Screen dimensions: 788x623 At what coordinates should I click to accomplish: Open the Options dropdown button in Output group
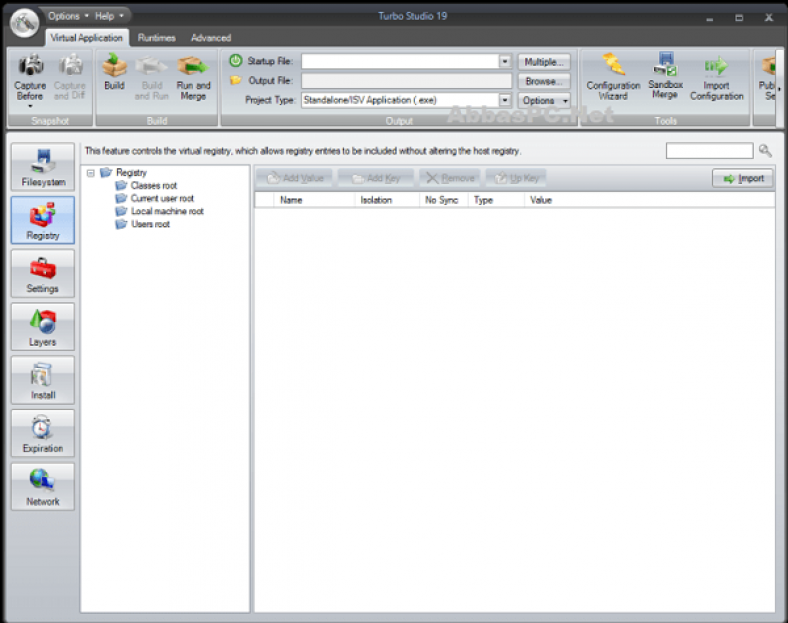pyautogui.click(x=544, y=100)
